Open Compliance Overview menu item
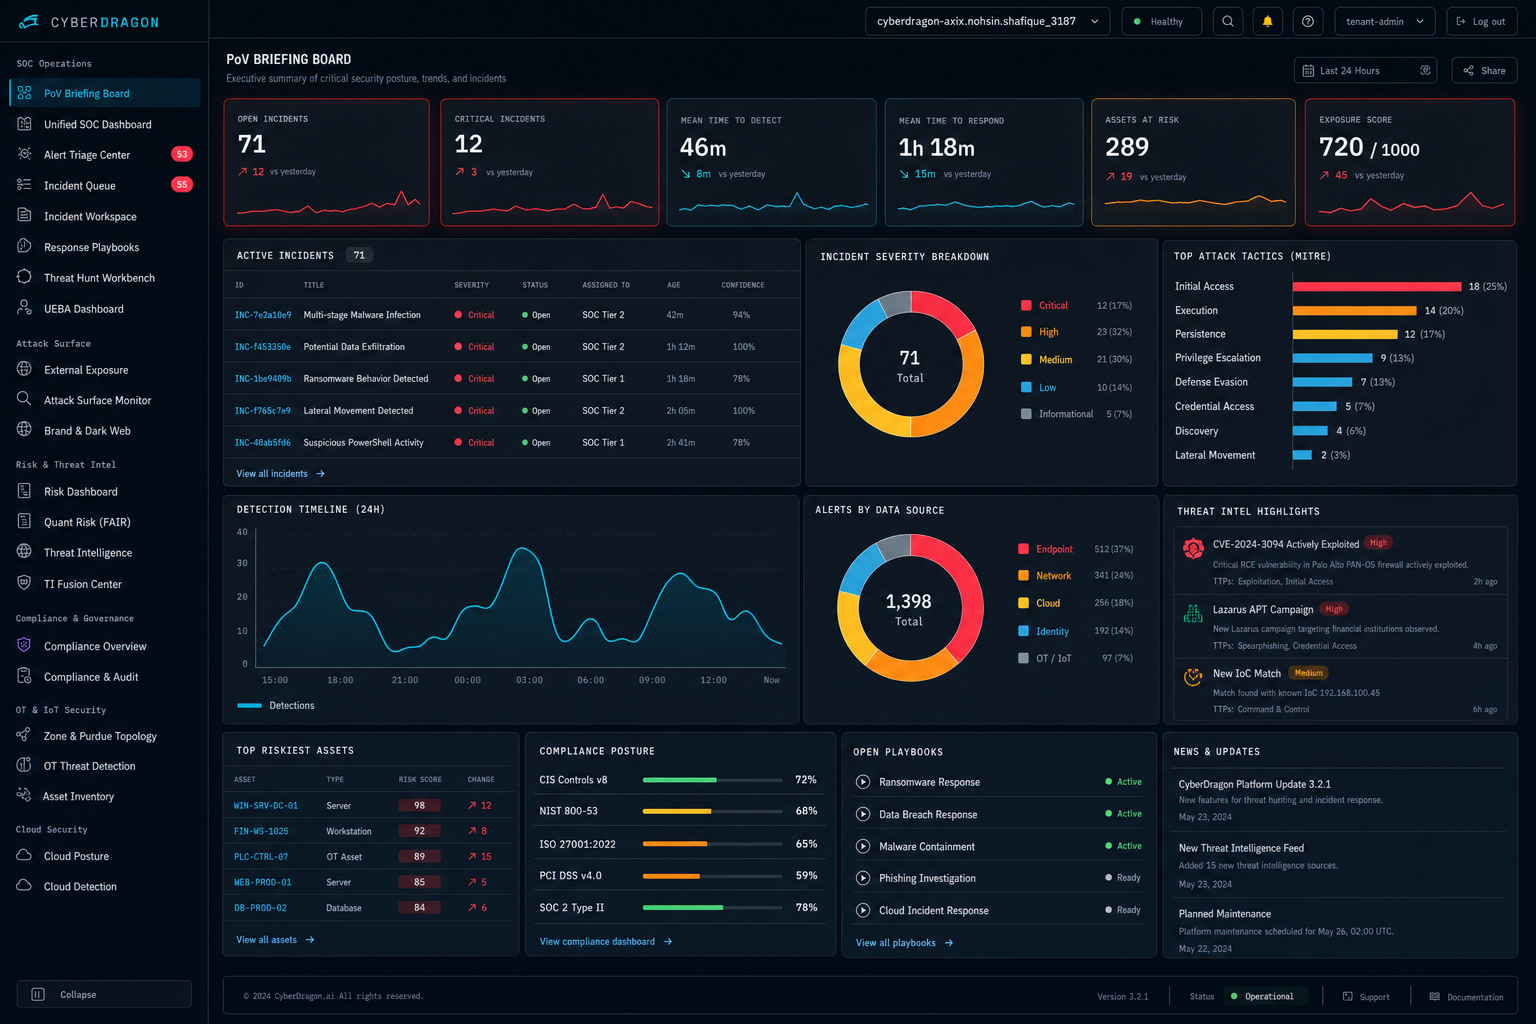The height and width of the screenshot is (1024, 1536). 105,646
